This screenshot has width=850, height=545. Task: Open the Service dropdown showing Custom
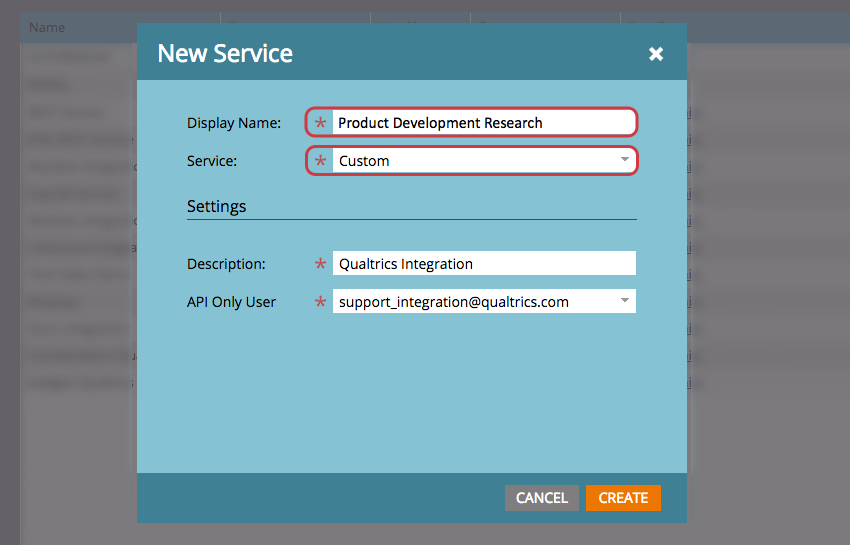[474, 161]
